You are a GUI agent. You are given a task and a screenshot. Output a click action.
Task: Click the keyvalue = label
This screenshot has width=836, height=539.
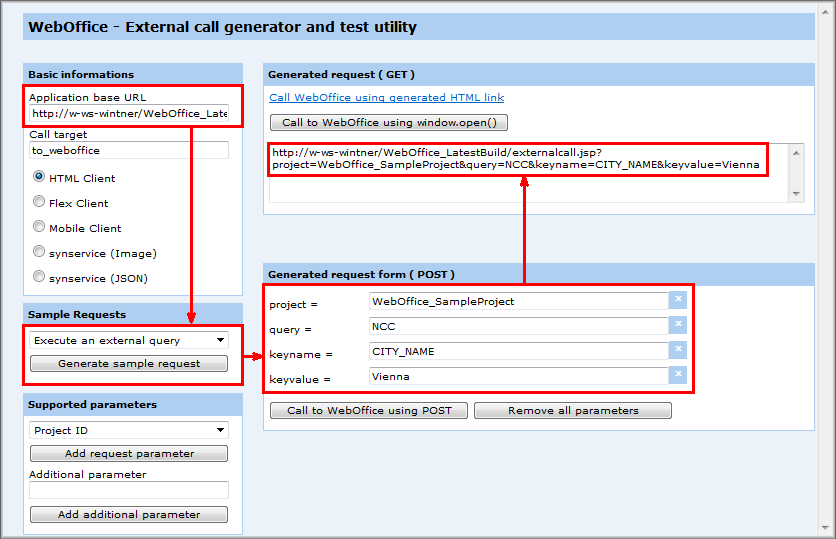pyautogui.click(x=300, y=380)
